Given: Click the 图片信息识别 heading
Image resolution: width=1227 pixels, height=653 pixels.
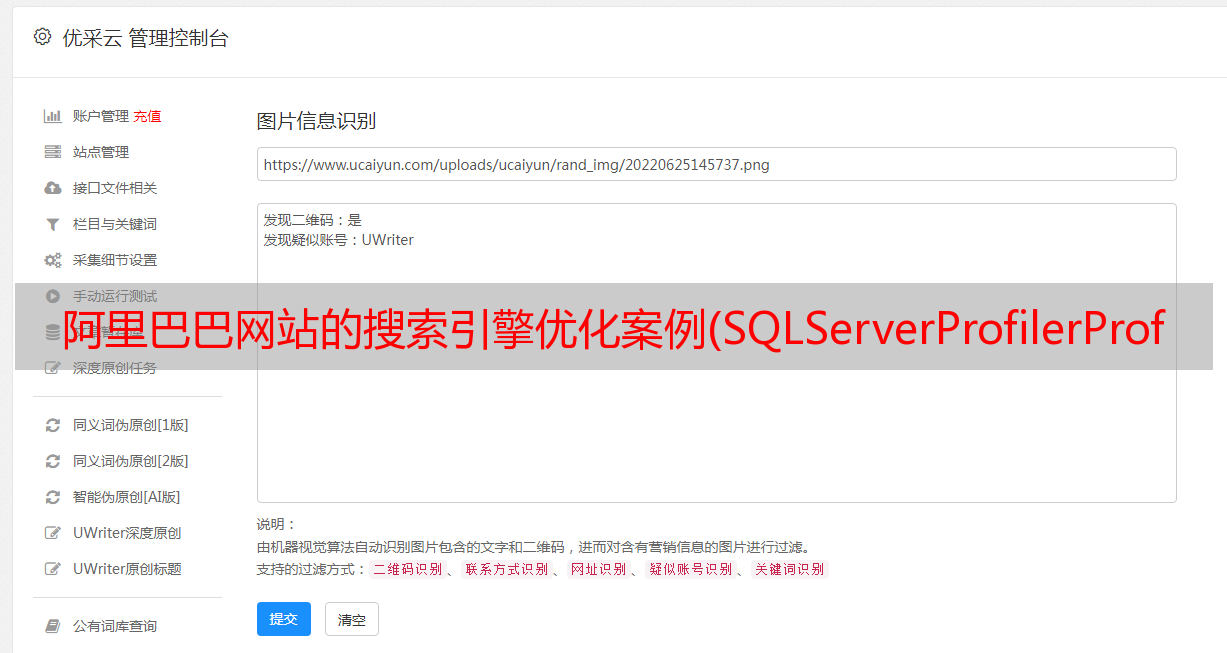Looking at the screenshot, I should click(x=316, y=121).
